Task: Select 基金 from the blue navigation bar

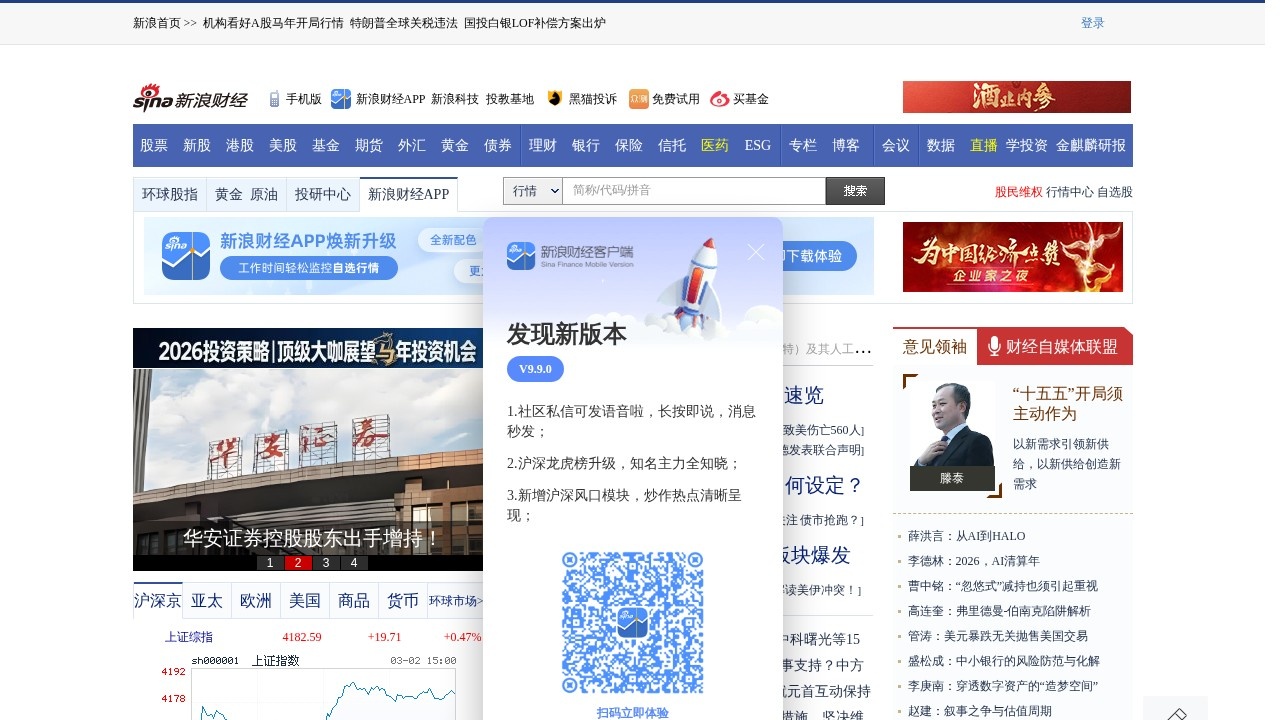Action: pyautogui.click(x=326, y=145)
